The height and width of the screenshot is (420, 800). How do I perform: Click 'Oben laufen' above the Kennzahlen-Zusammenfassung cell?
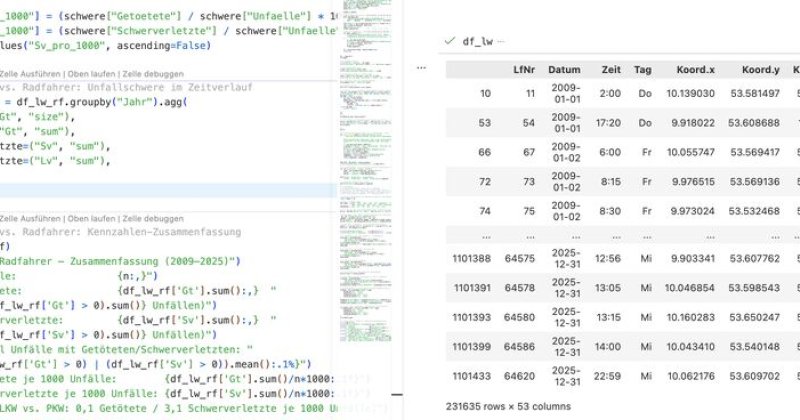[x=91, y=218]
